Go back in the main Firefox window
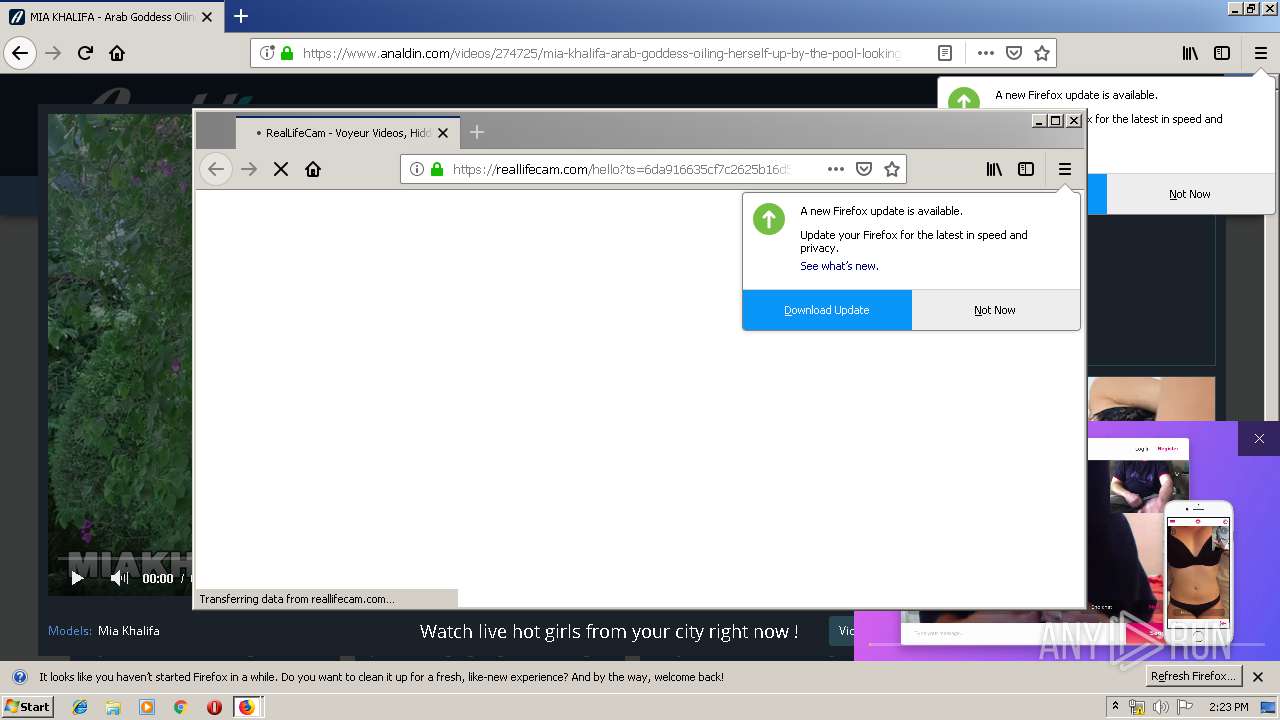The image size is (1280, 720). click(x=20, y=53)
